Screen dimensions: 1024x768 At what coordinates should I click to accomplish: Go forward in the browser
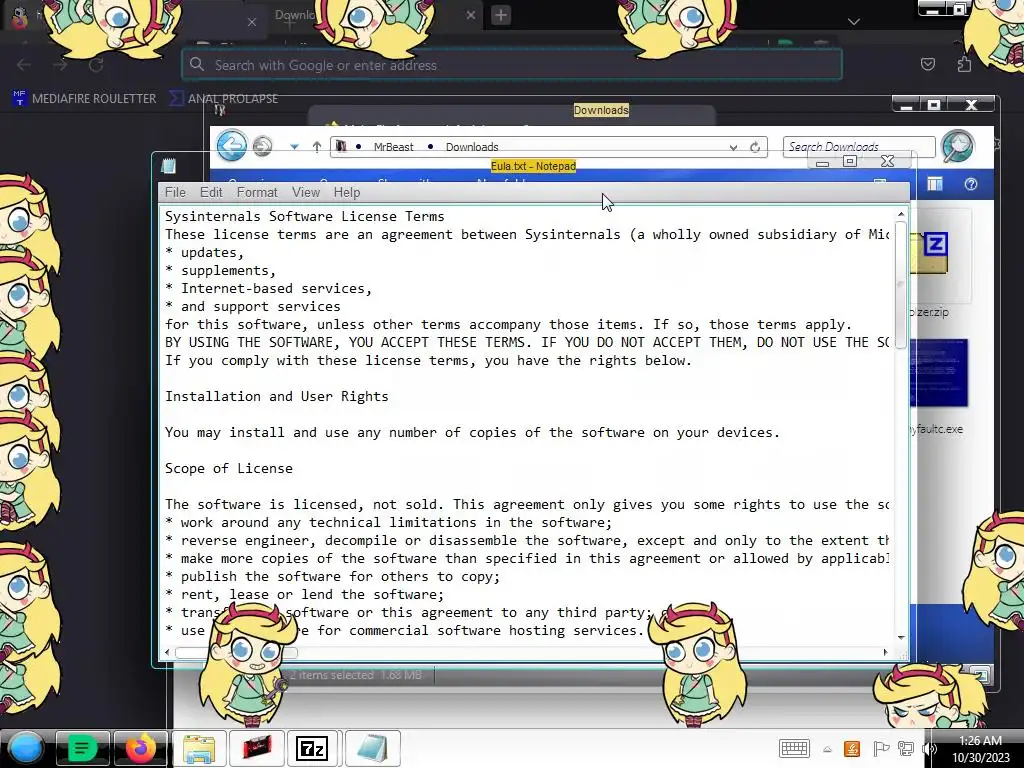click(60, 65)
